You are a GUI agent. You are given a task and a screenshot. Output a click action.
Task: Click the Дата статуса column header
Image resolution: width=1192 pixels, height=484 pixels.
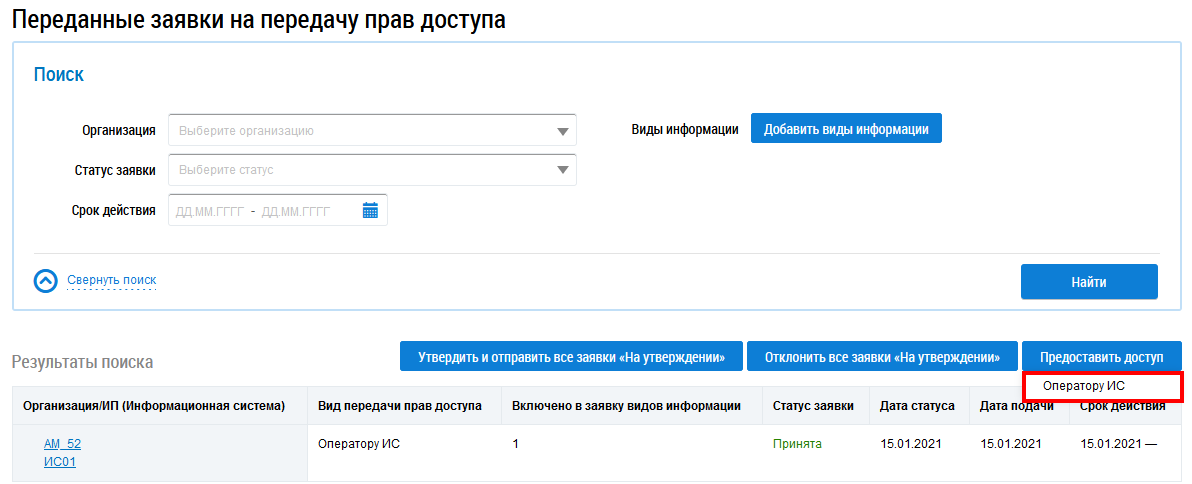(x=917, y=406)
